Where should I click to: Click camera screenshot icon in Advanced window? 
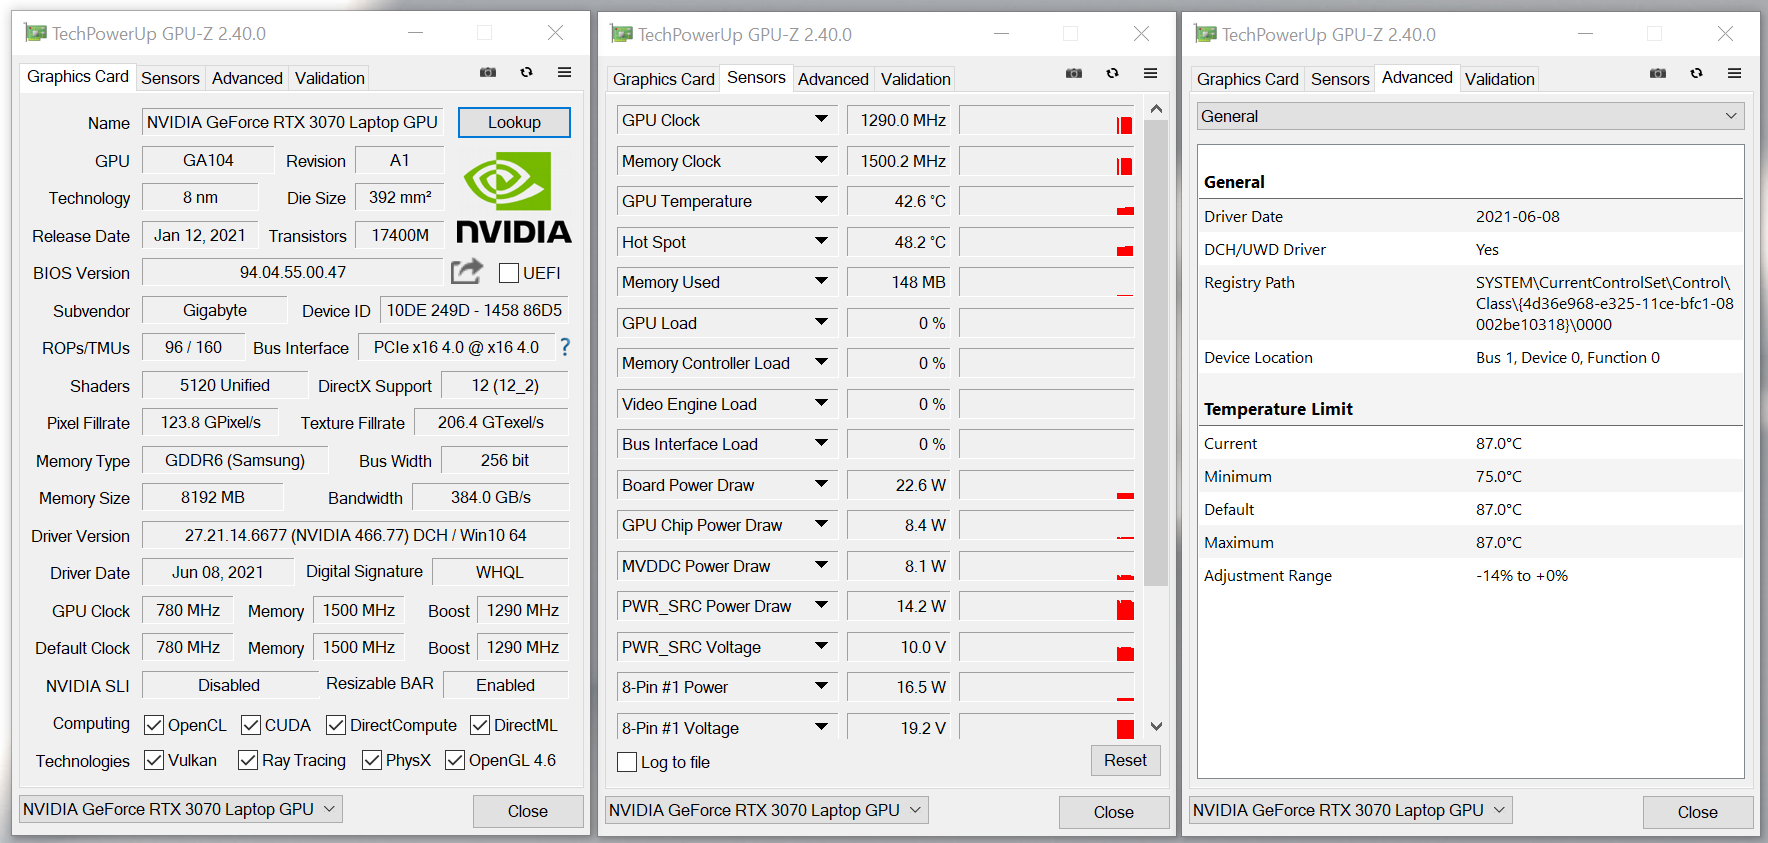(x=1658, y=73)
